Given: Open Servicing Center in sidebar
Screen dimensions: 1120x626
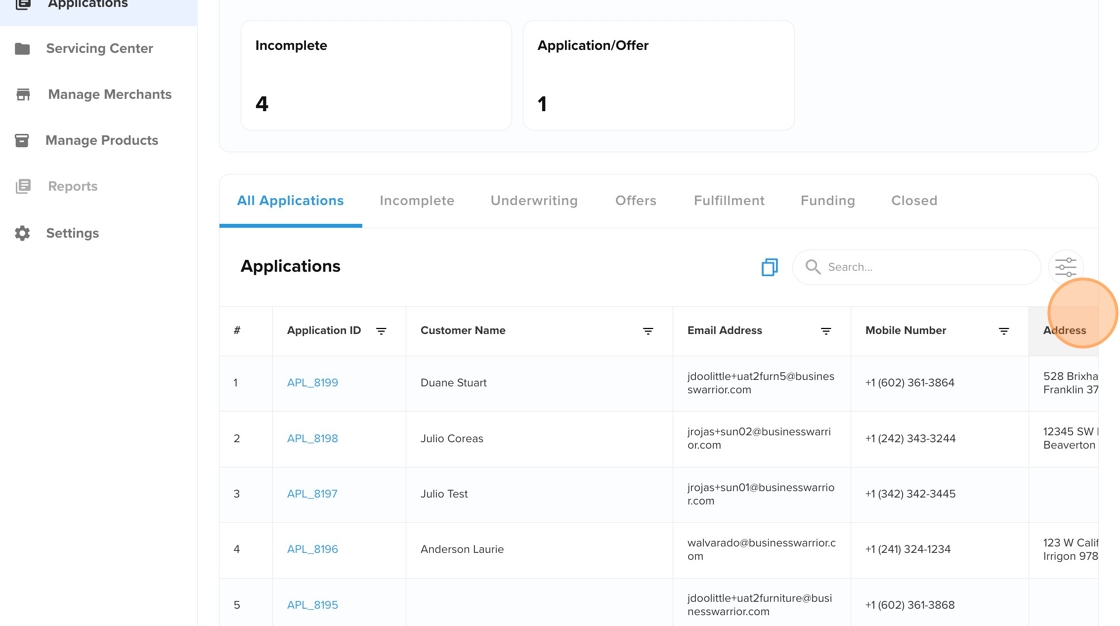Looking at the screenshot, I should pyautogui.click(x=99, y=49).
